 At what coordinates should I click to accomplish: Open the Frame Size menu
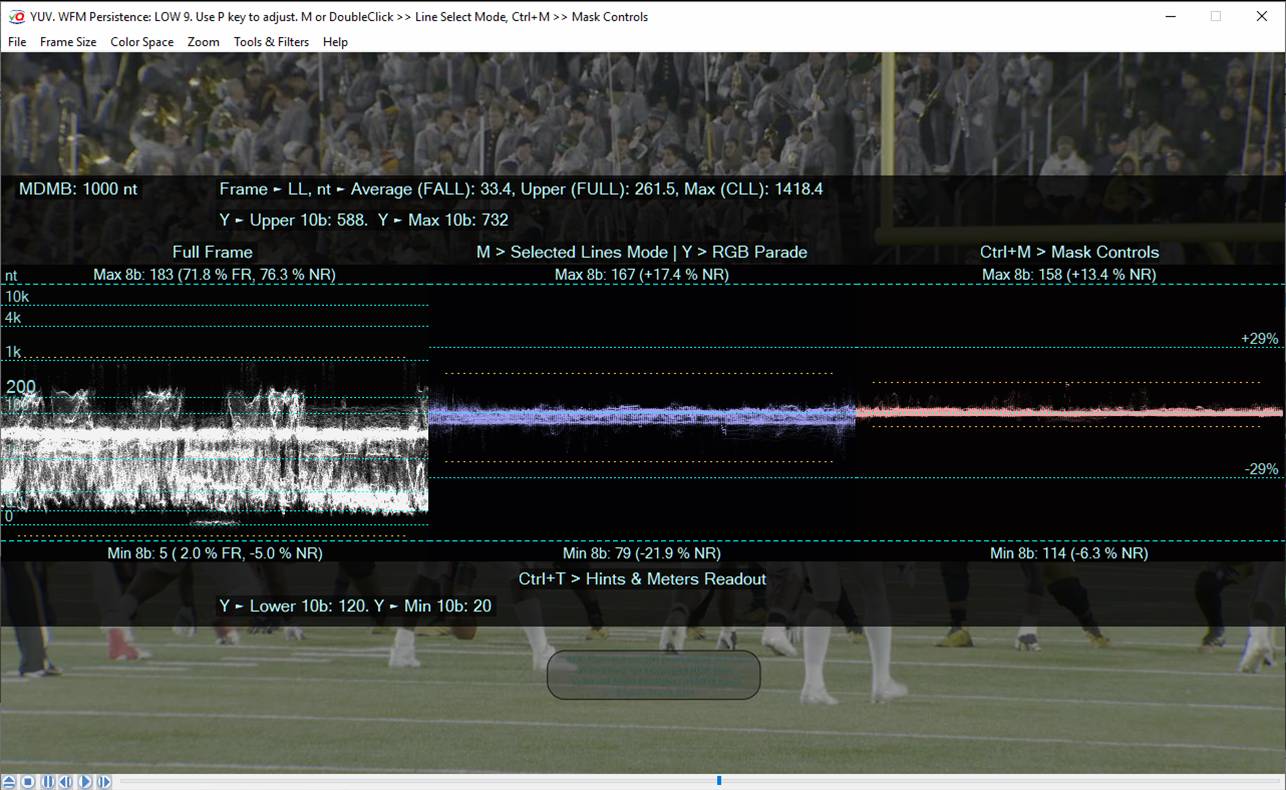coord(68,42)
